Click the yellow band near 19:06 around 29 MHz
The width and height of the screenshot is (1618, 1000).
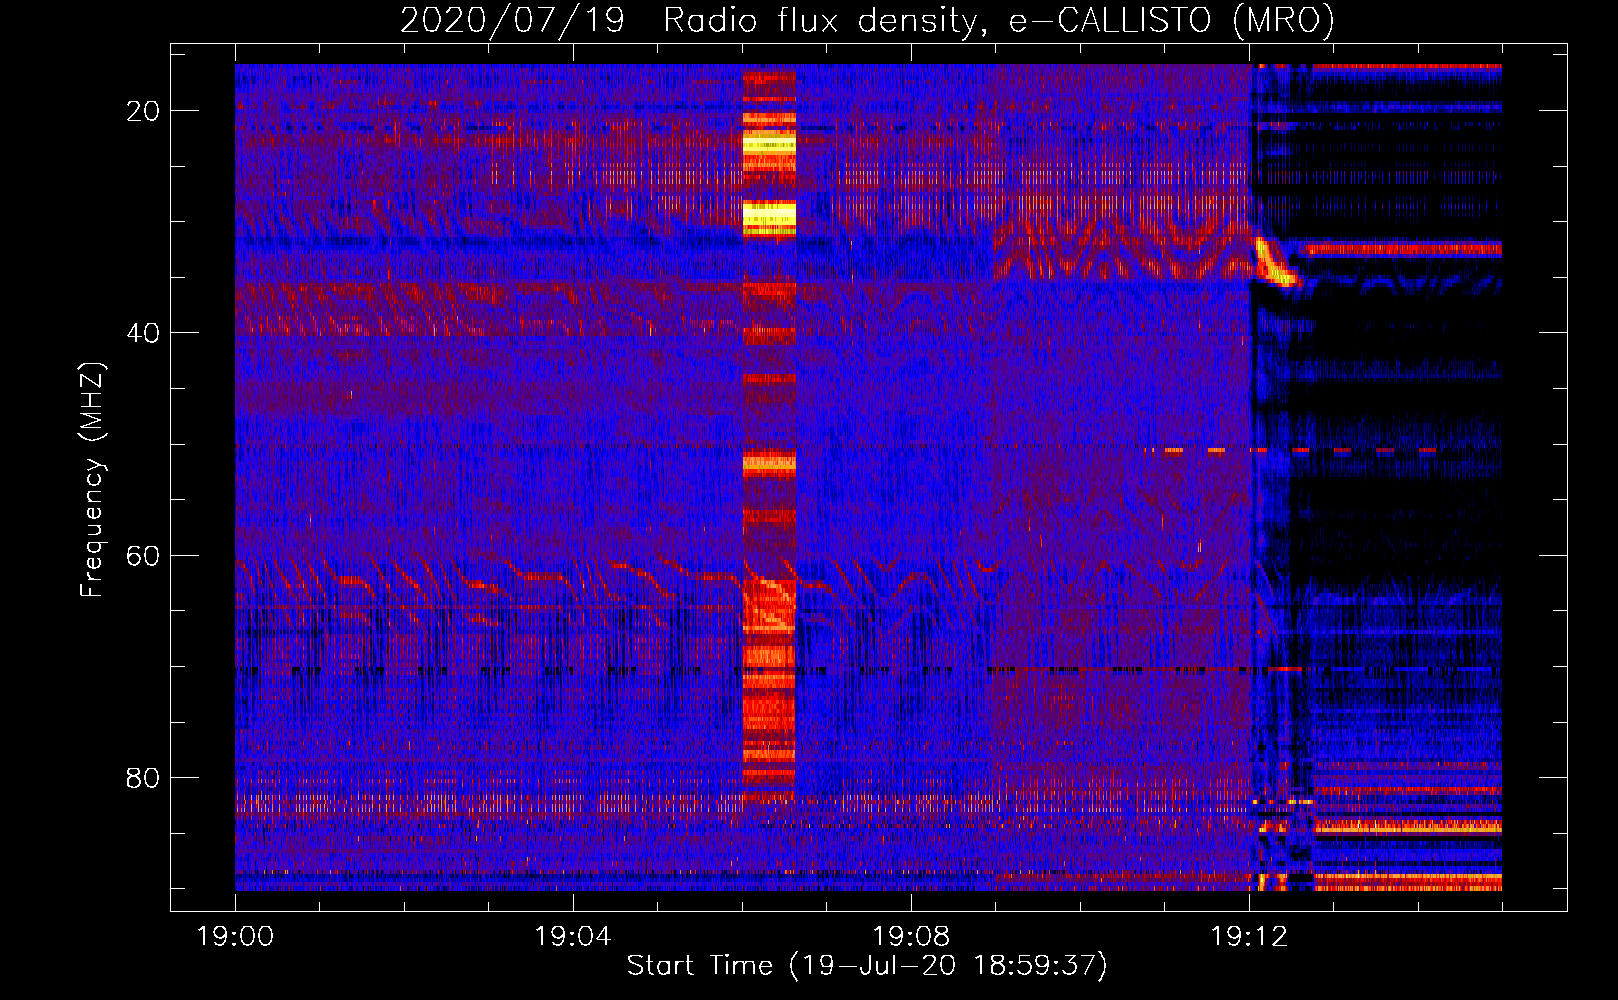tap(769, 216)
